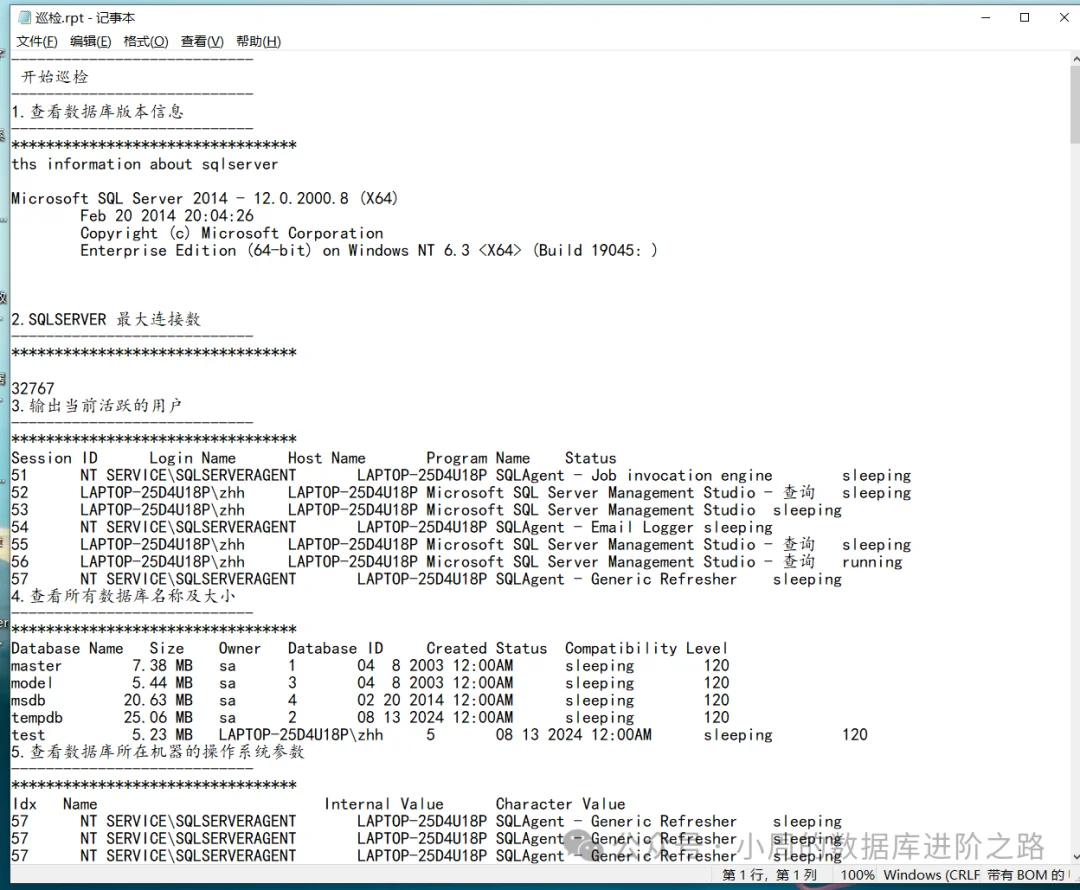The width and height of the screenshot is (1080, 890).
Task: Click the scrollbar up arrow
Action: coord(1075,59)
